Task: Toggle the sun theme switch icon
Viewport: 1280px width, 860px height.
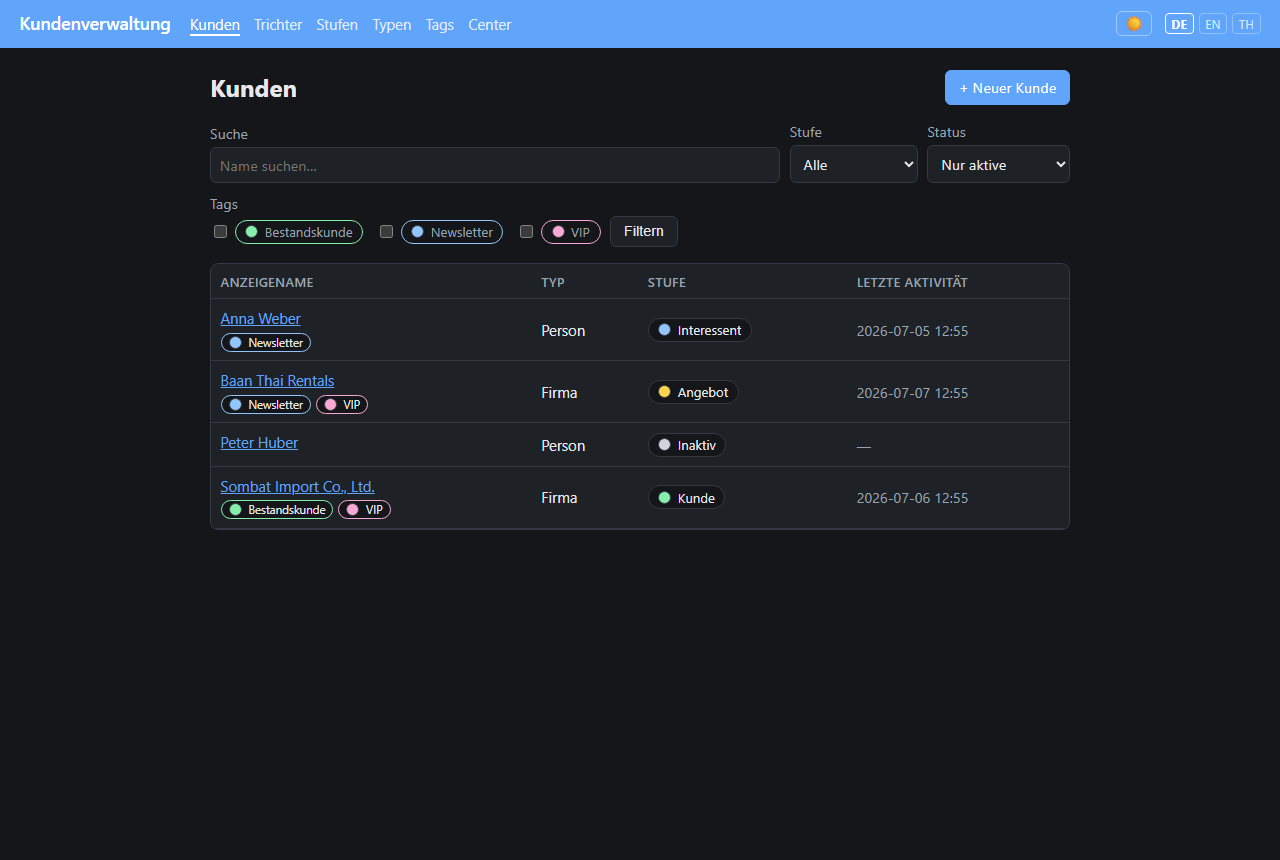Action: point(1134,24)
